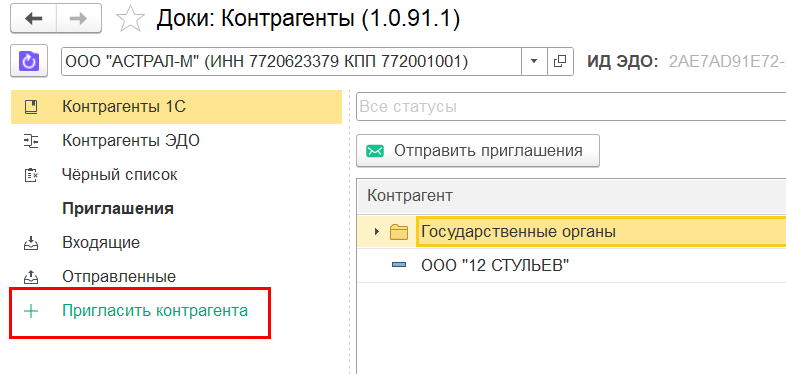Select the Государственные органы row
The image size is (786, 374).
point(571,232)
